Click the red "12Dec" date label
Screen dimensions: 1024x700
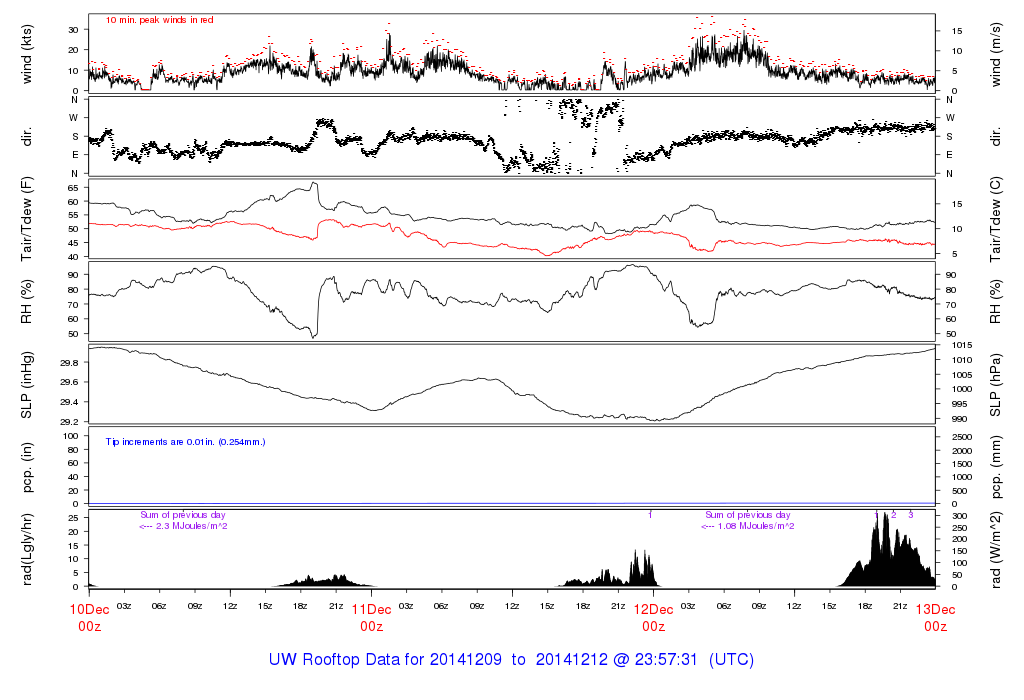[653, 610]
